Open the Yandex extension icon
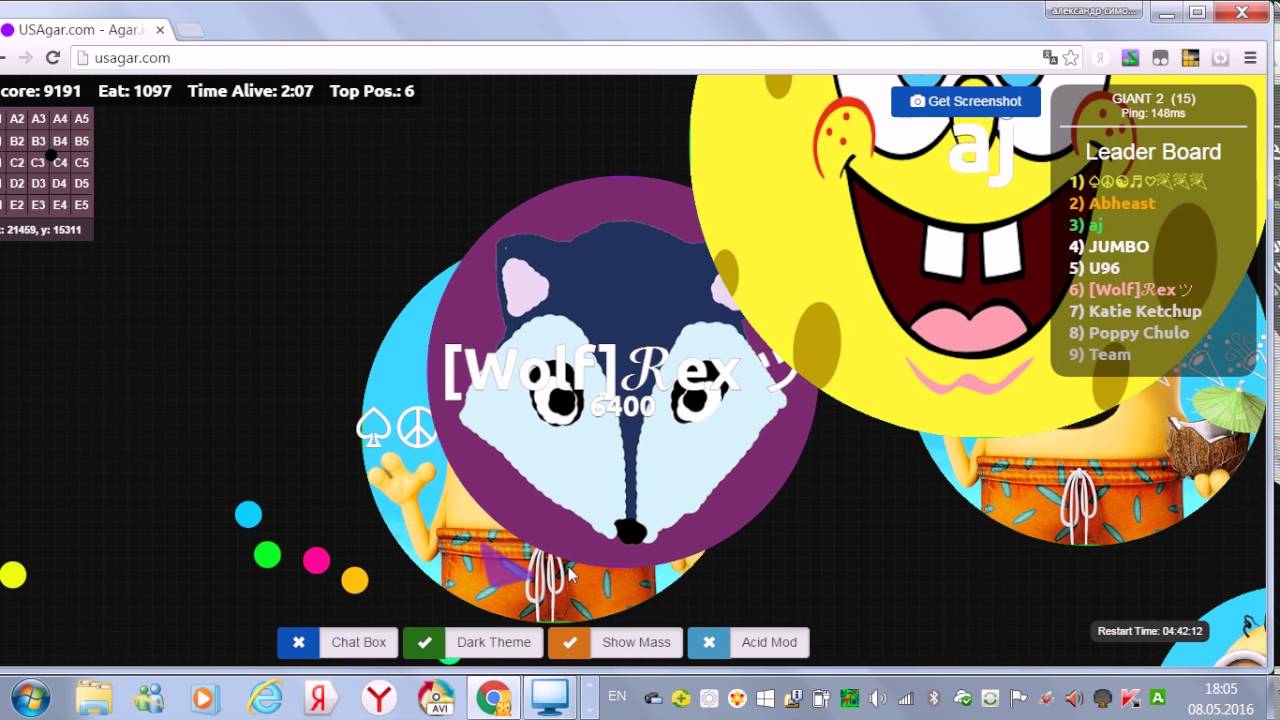The image size is (1280, 720). point(1101,58)
